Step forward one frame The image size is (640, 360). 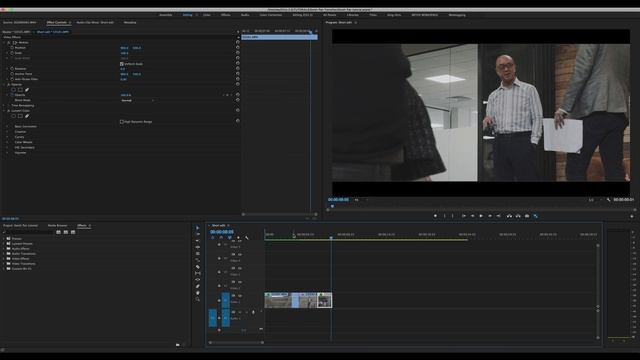coord(490,216)
